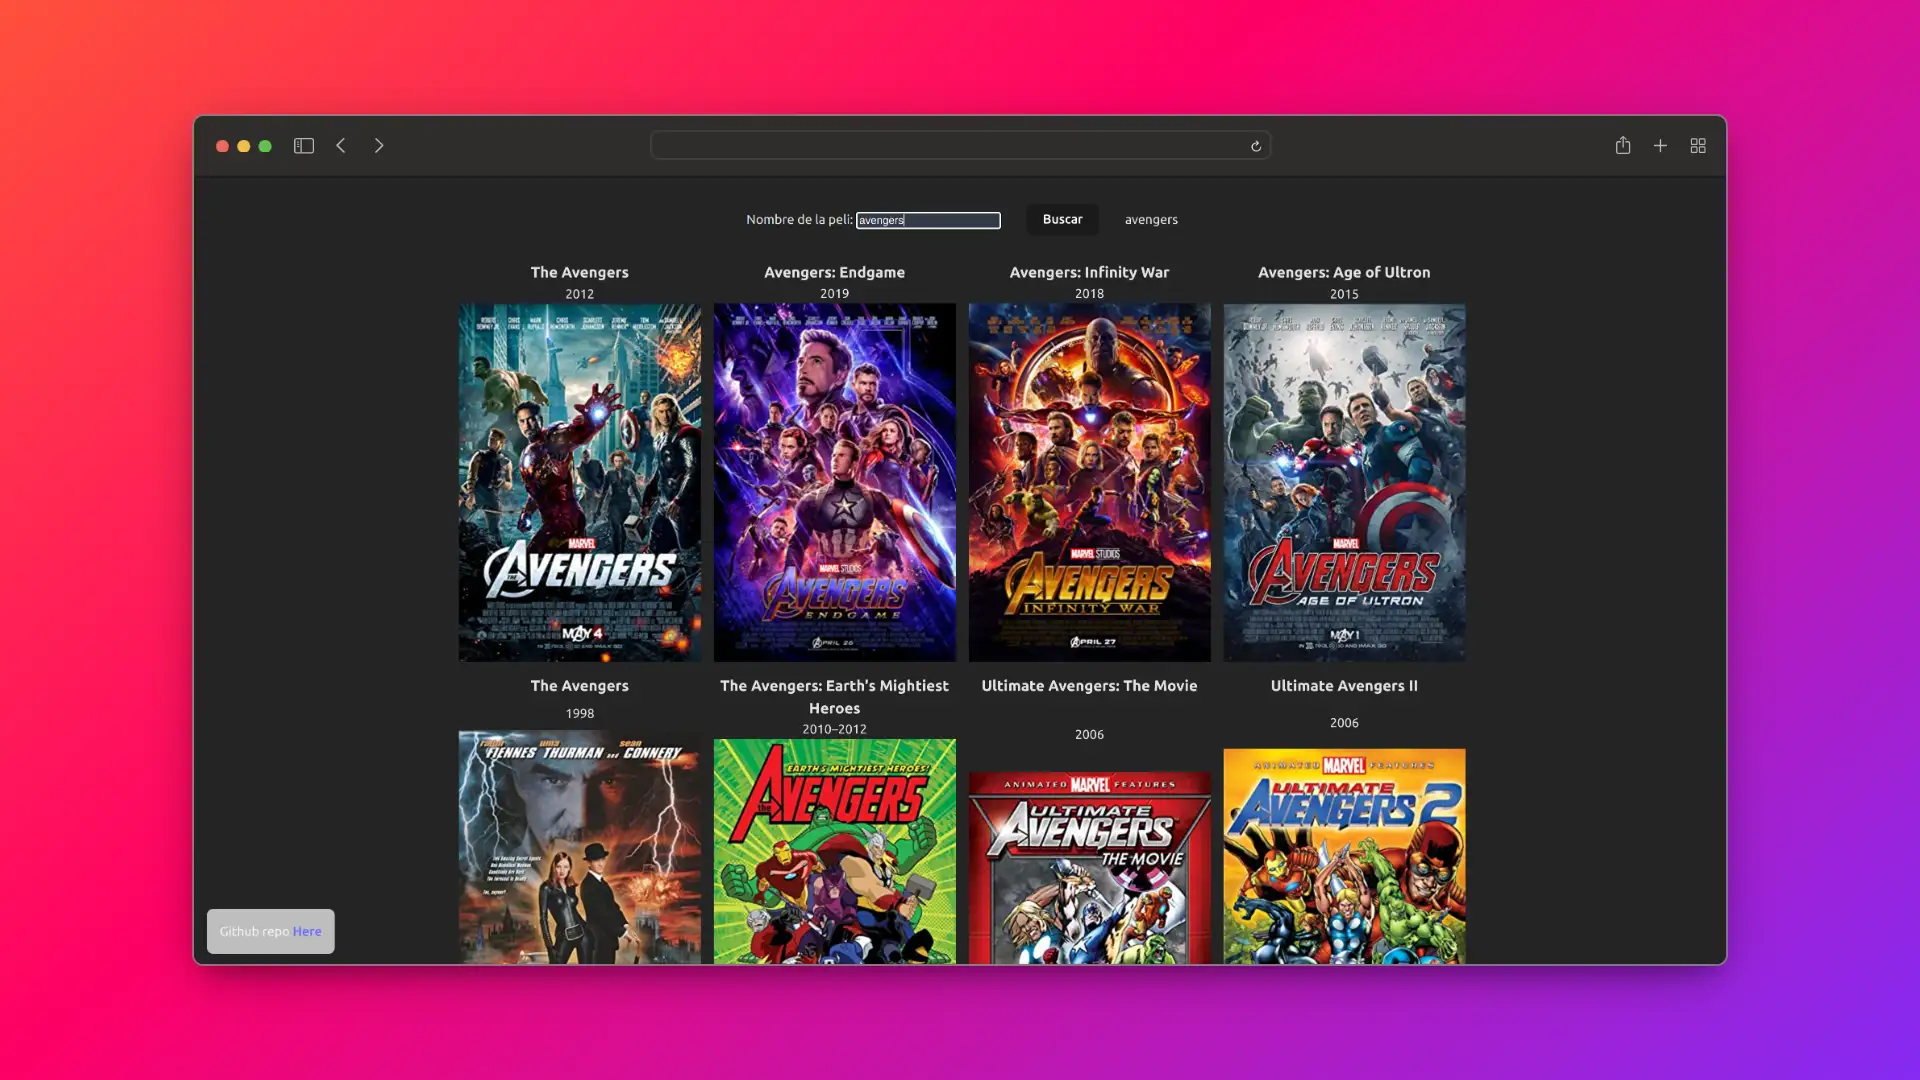This screenshot has width=1920, height=1080.
Task: Open The Avengers 2012 poster
Action: point(580,482)
